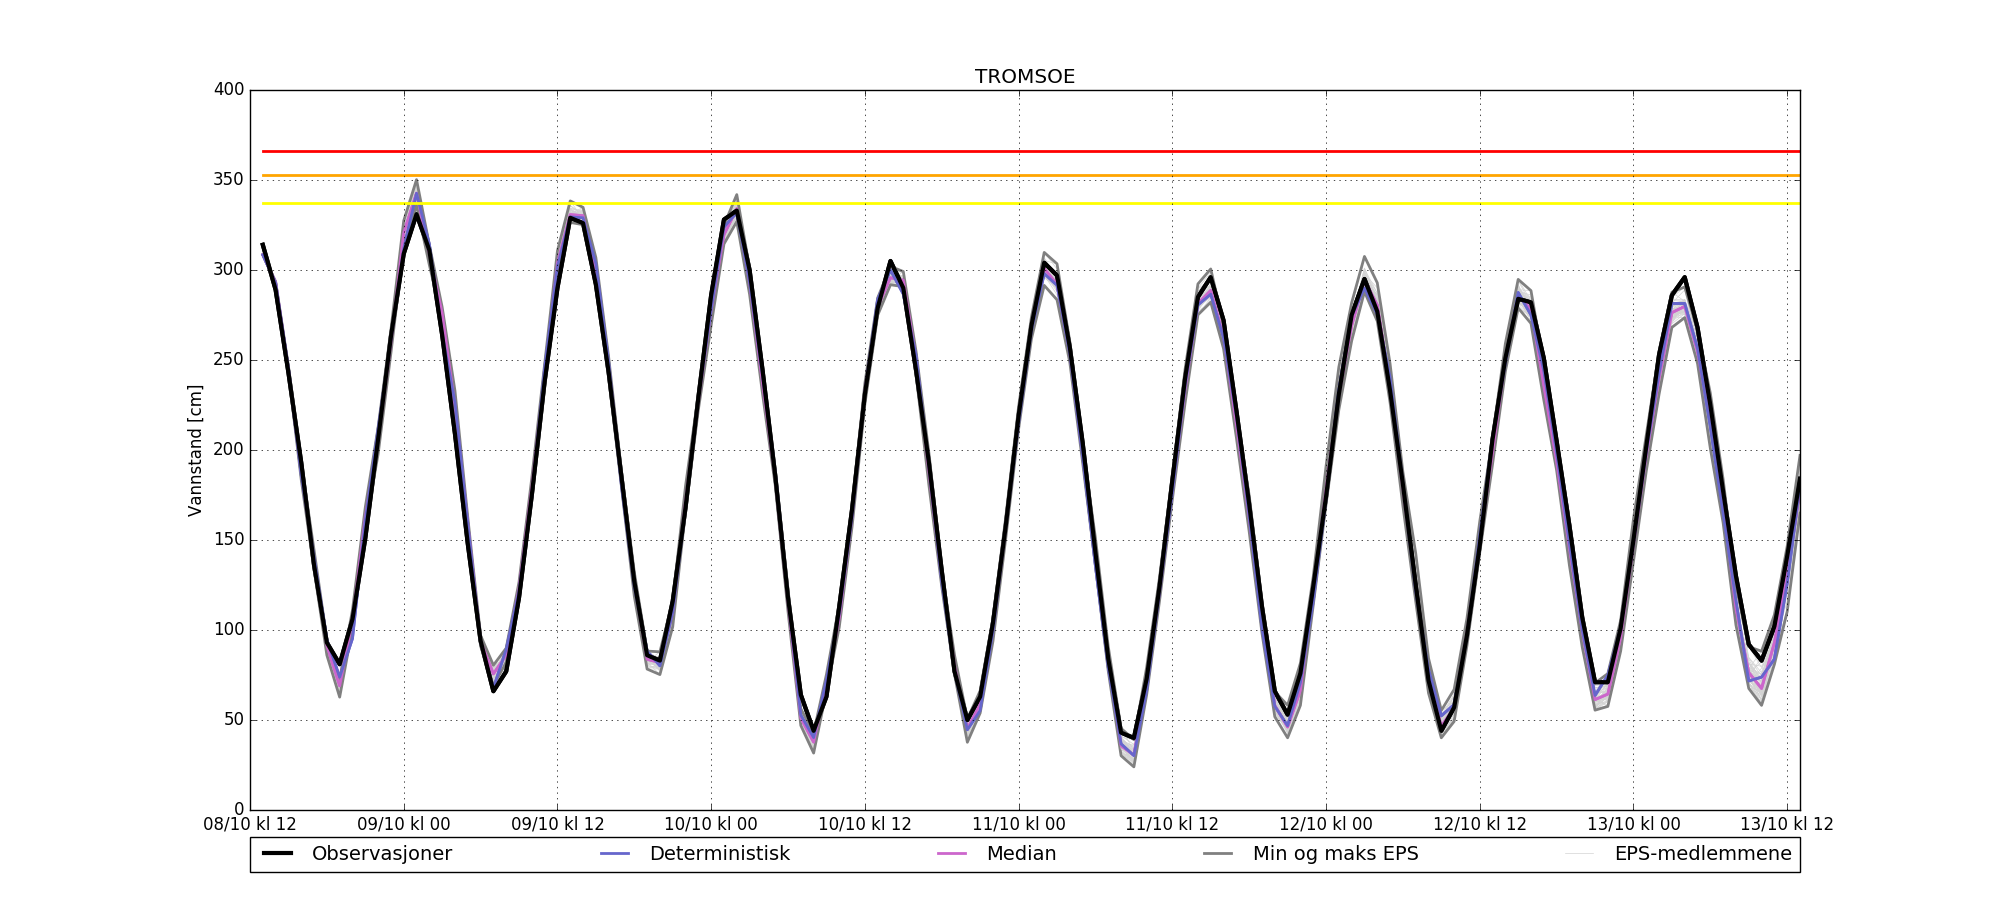Screen dimensions: 2000x900
Task: Click the TROMSOE chart title
Action: (x=1025, y=77)
